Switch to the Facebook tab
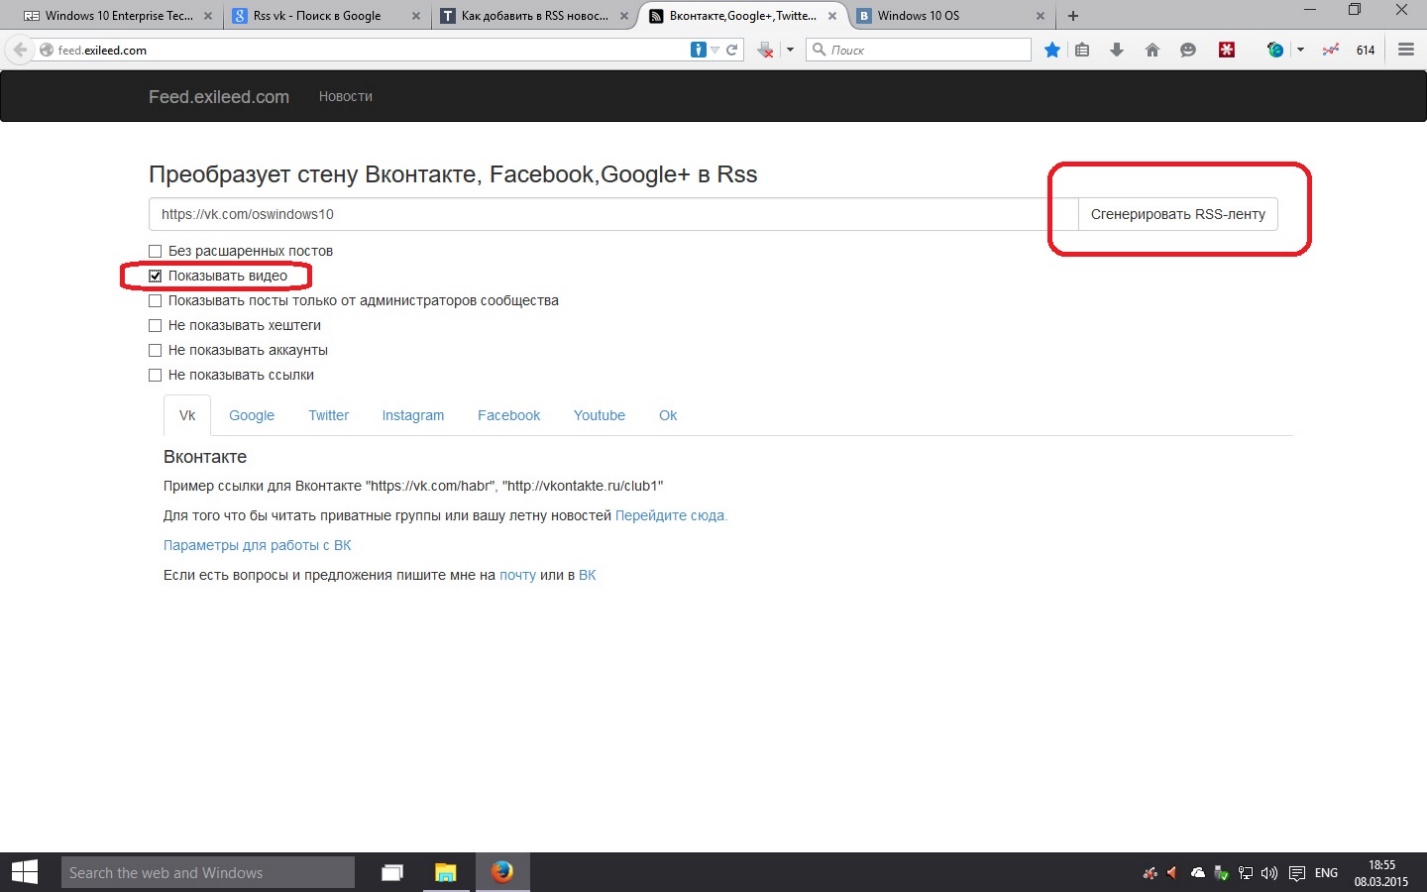Image resolution: width=1427 pixels, height=892 pixels. pos(509,415)
